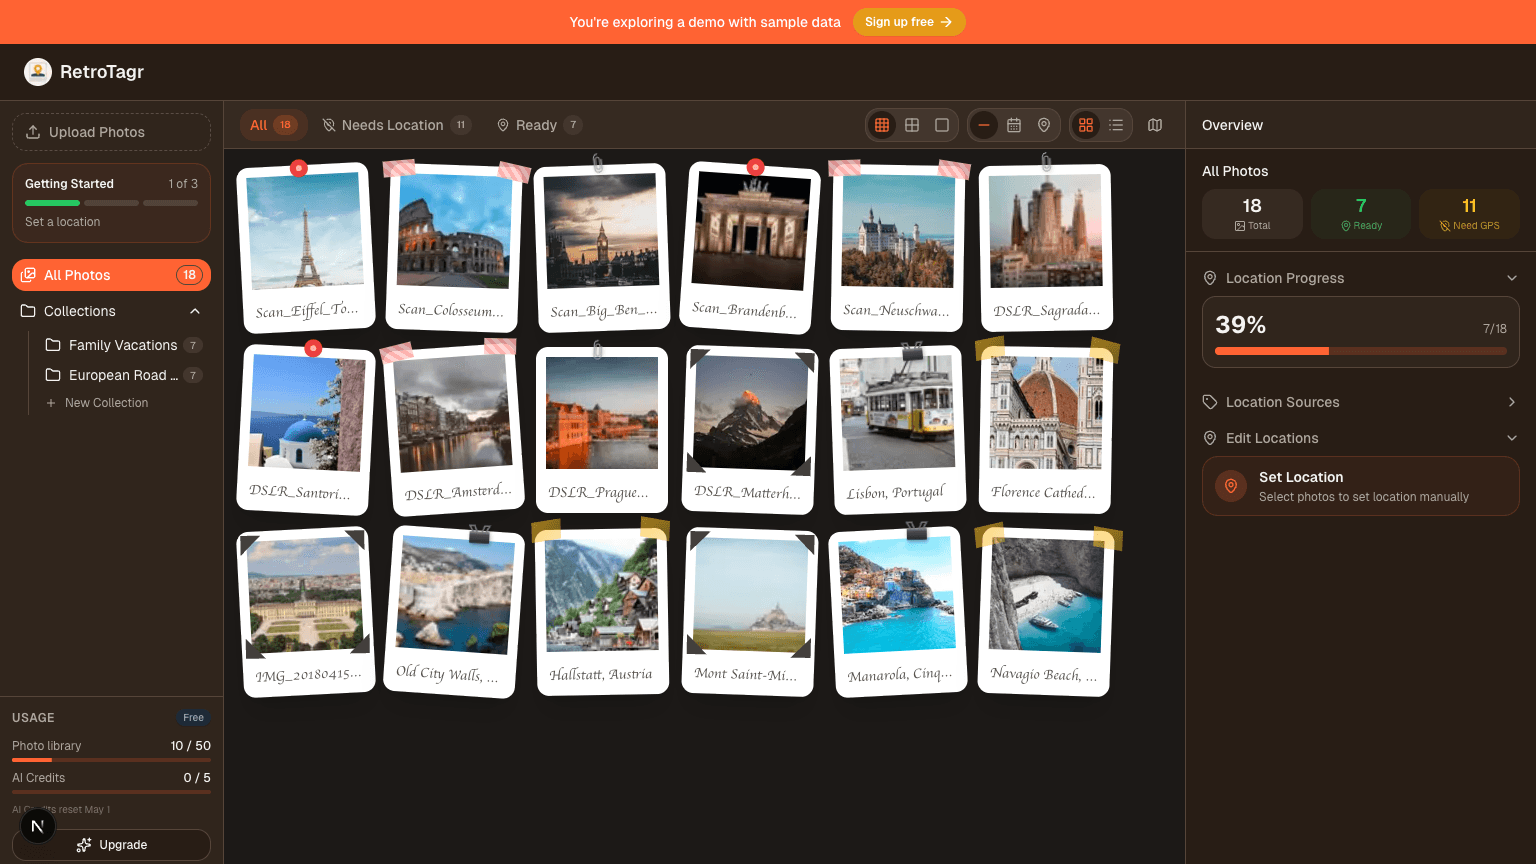This screenshot has height=864, width=1536.
Task: Click the Next.js dev tools badge
Action: pyautogui.click(x=37, y=826)
